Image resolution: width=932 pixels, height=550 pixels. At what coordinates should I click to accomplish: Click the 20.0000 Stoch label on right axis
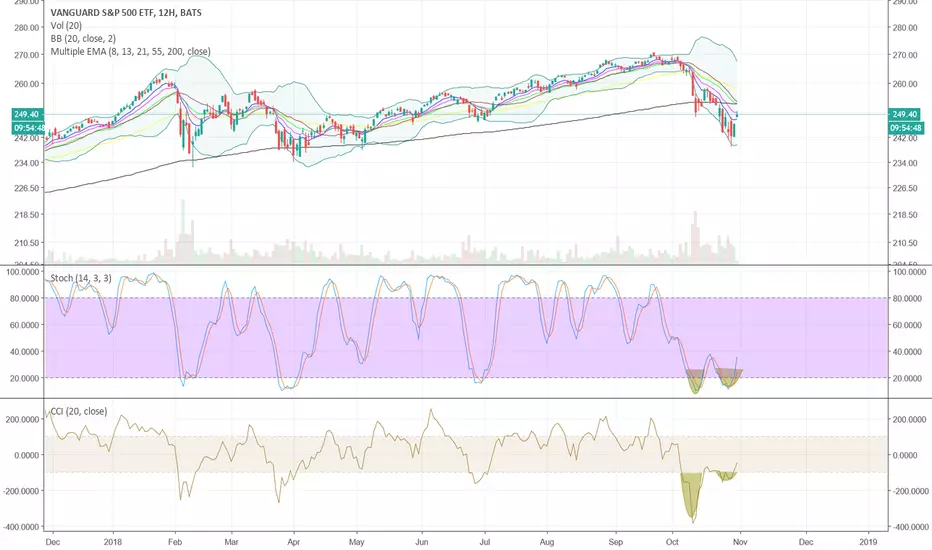coord(909,378)
